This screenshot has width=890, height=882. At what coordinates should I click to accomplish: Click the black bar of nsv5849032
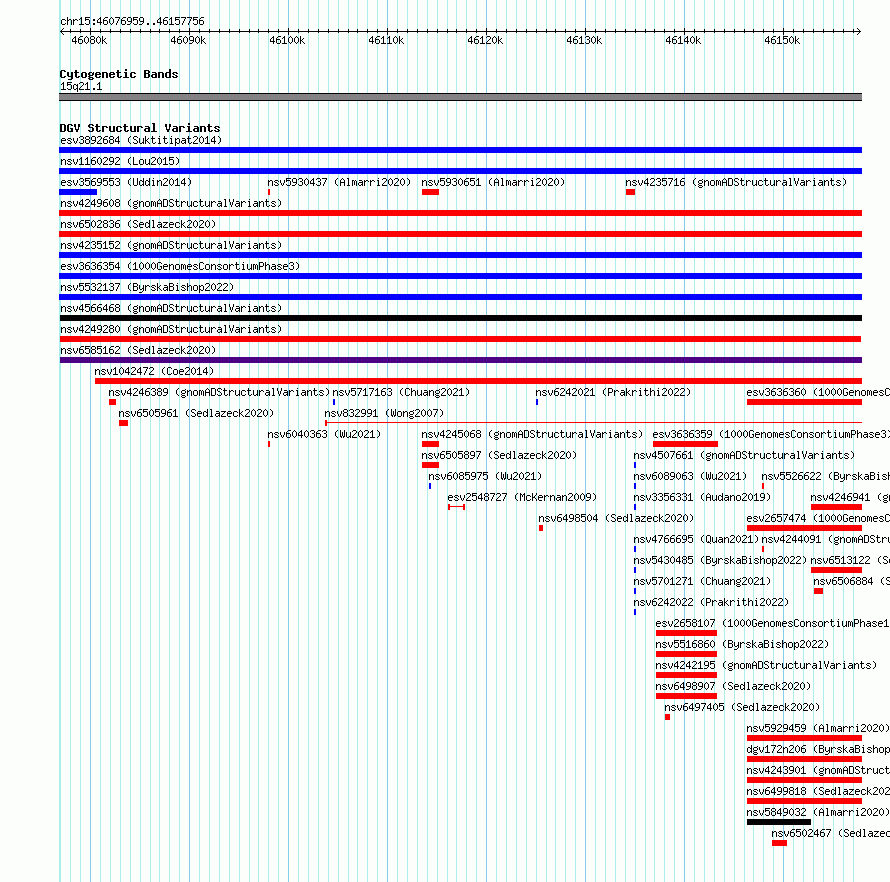pos(779,822)
